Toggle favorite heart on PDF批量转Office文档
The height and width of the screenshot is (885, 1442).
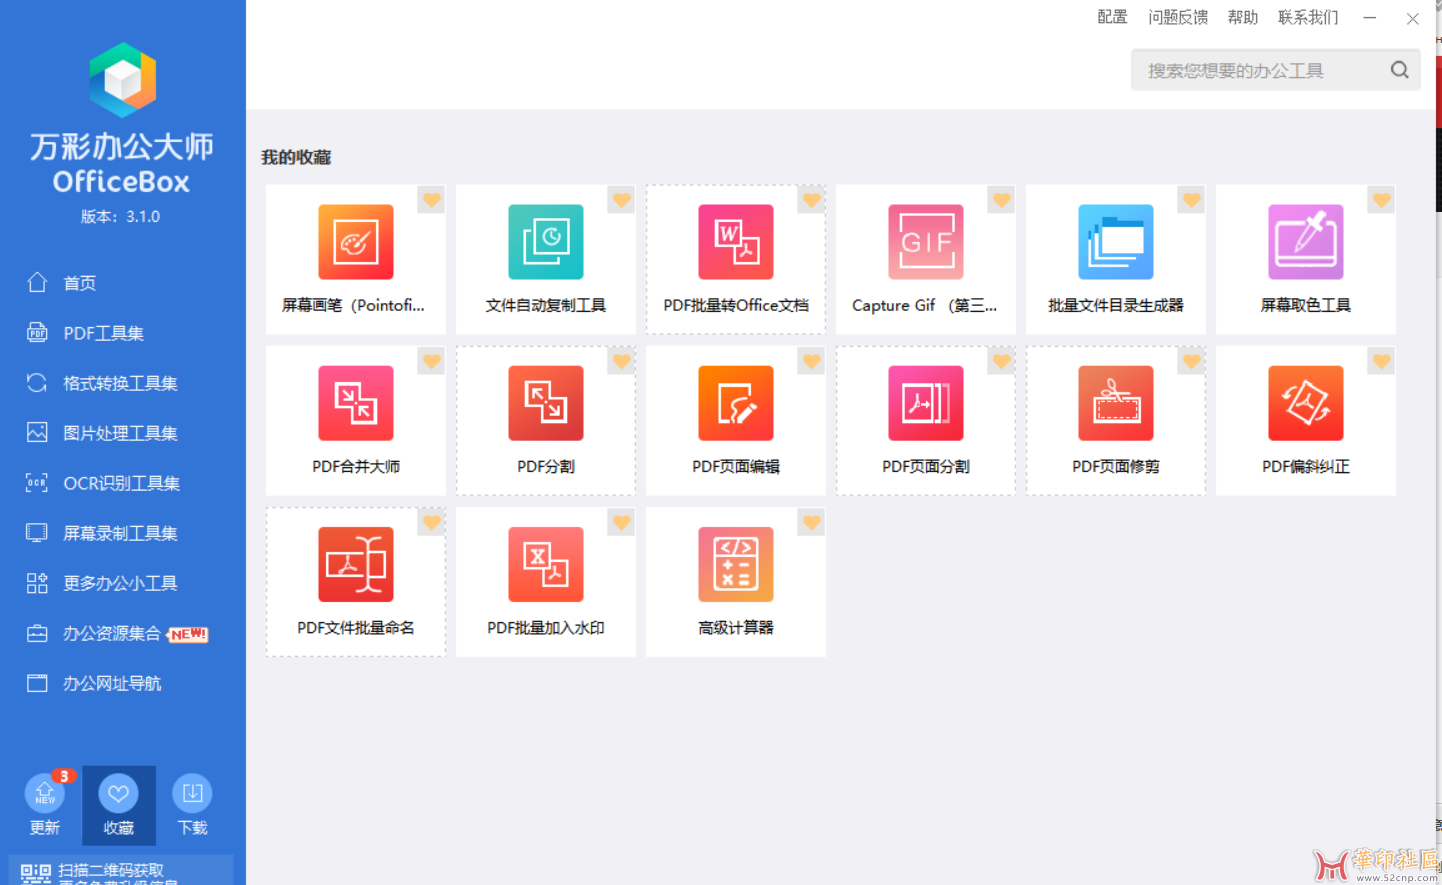(811, 200)
